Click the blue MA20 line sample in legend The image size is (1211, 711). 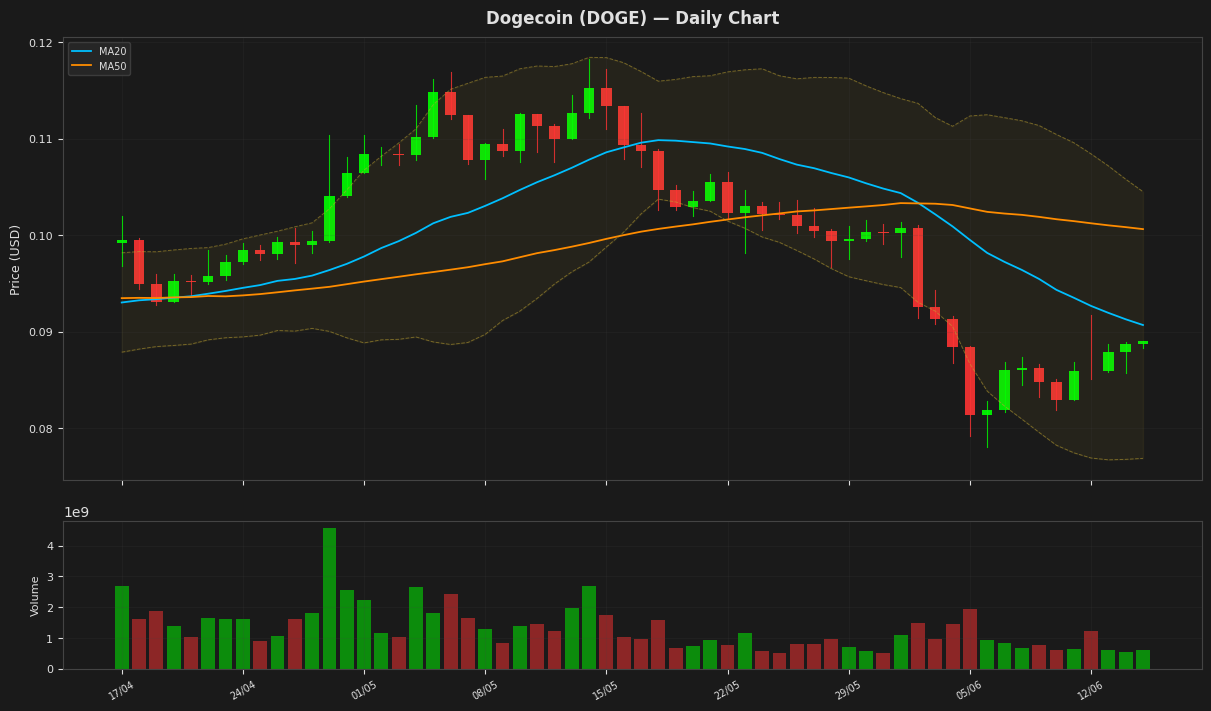click(82, 51)
